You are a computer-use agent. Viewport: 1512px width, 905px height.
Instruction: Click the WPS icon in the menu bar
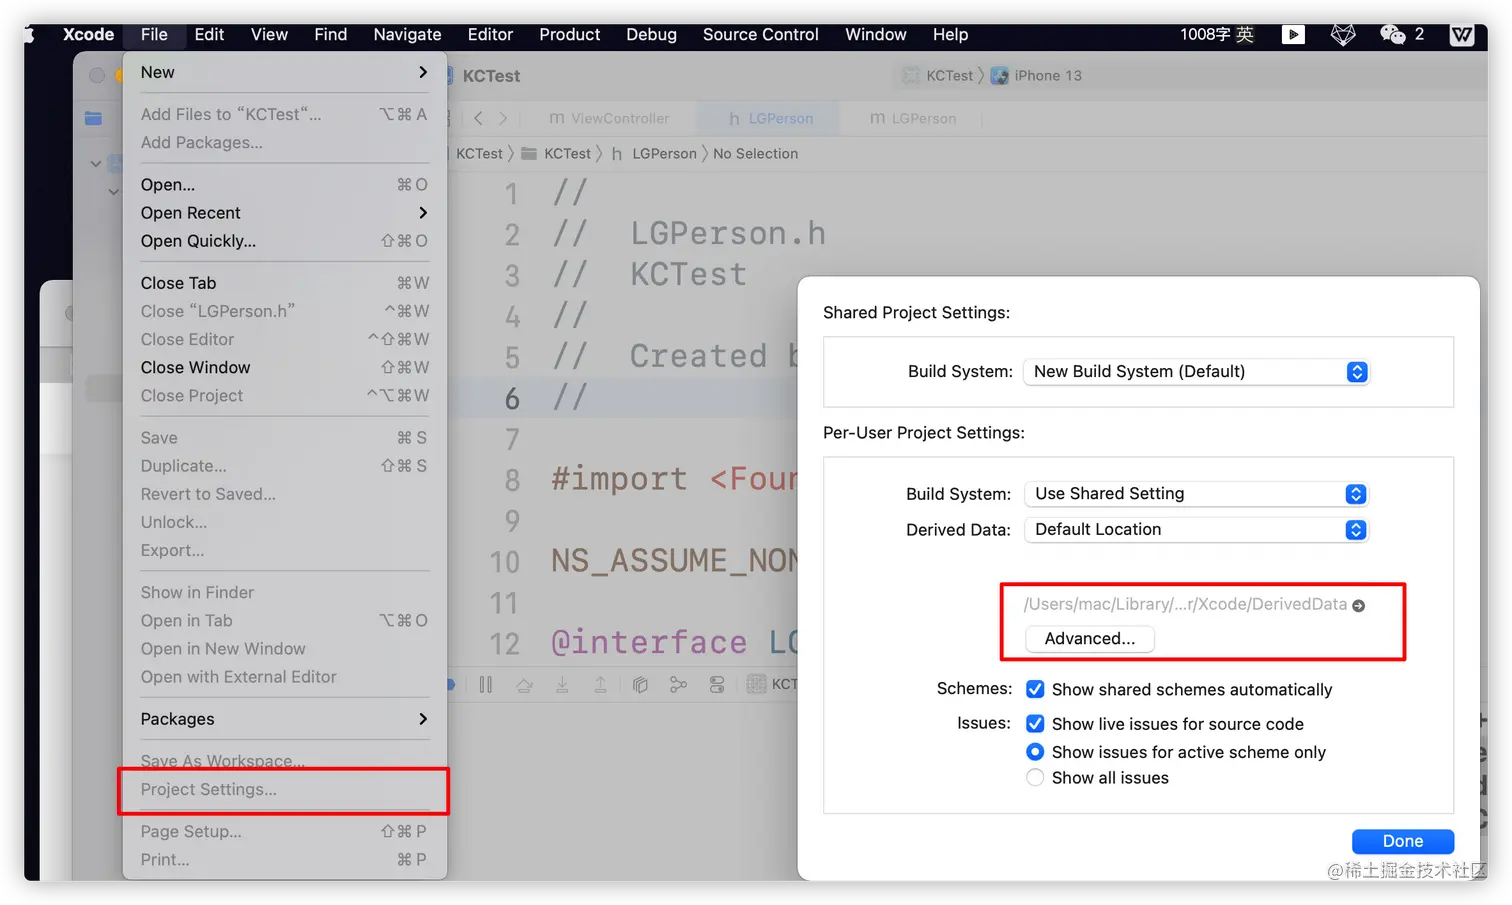point(1462,35)
